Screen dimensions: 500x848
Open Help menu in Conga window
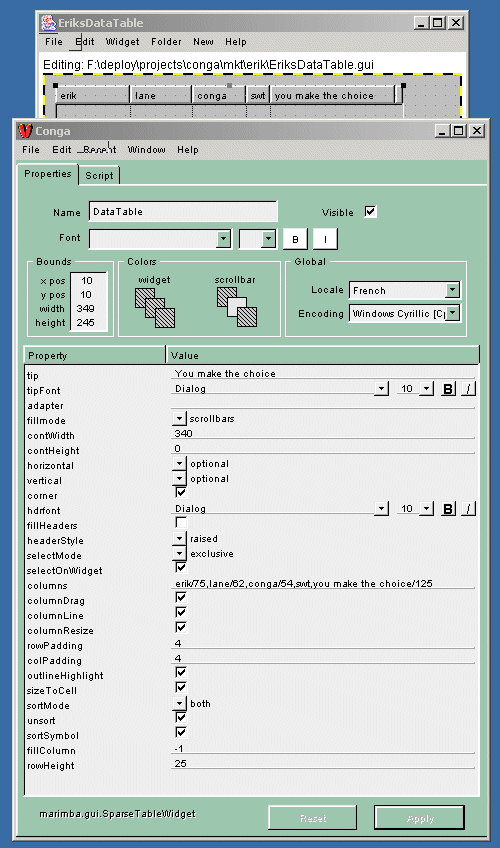tap(188, 150)
